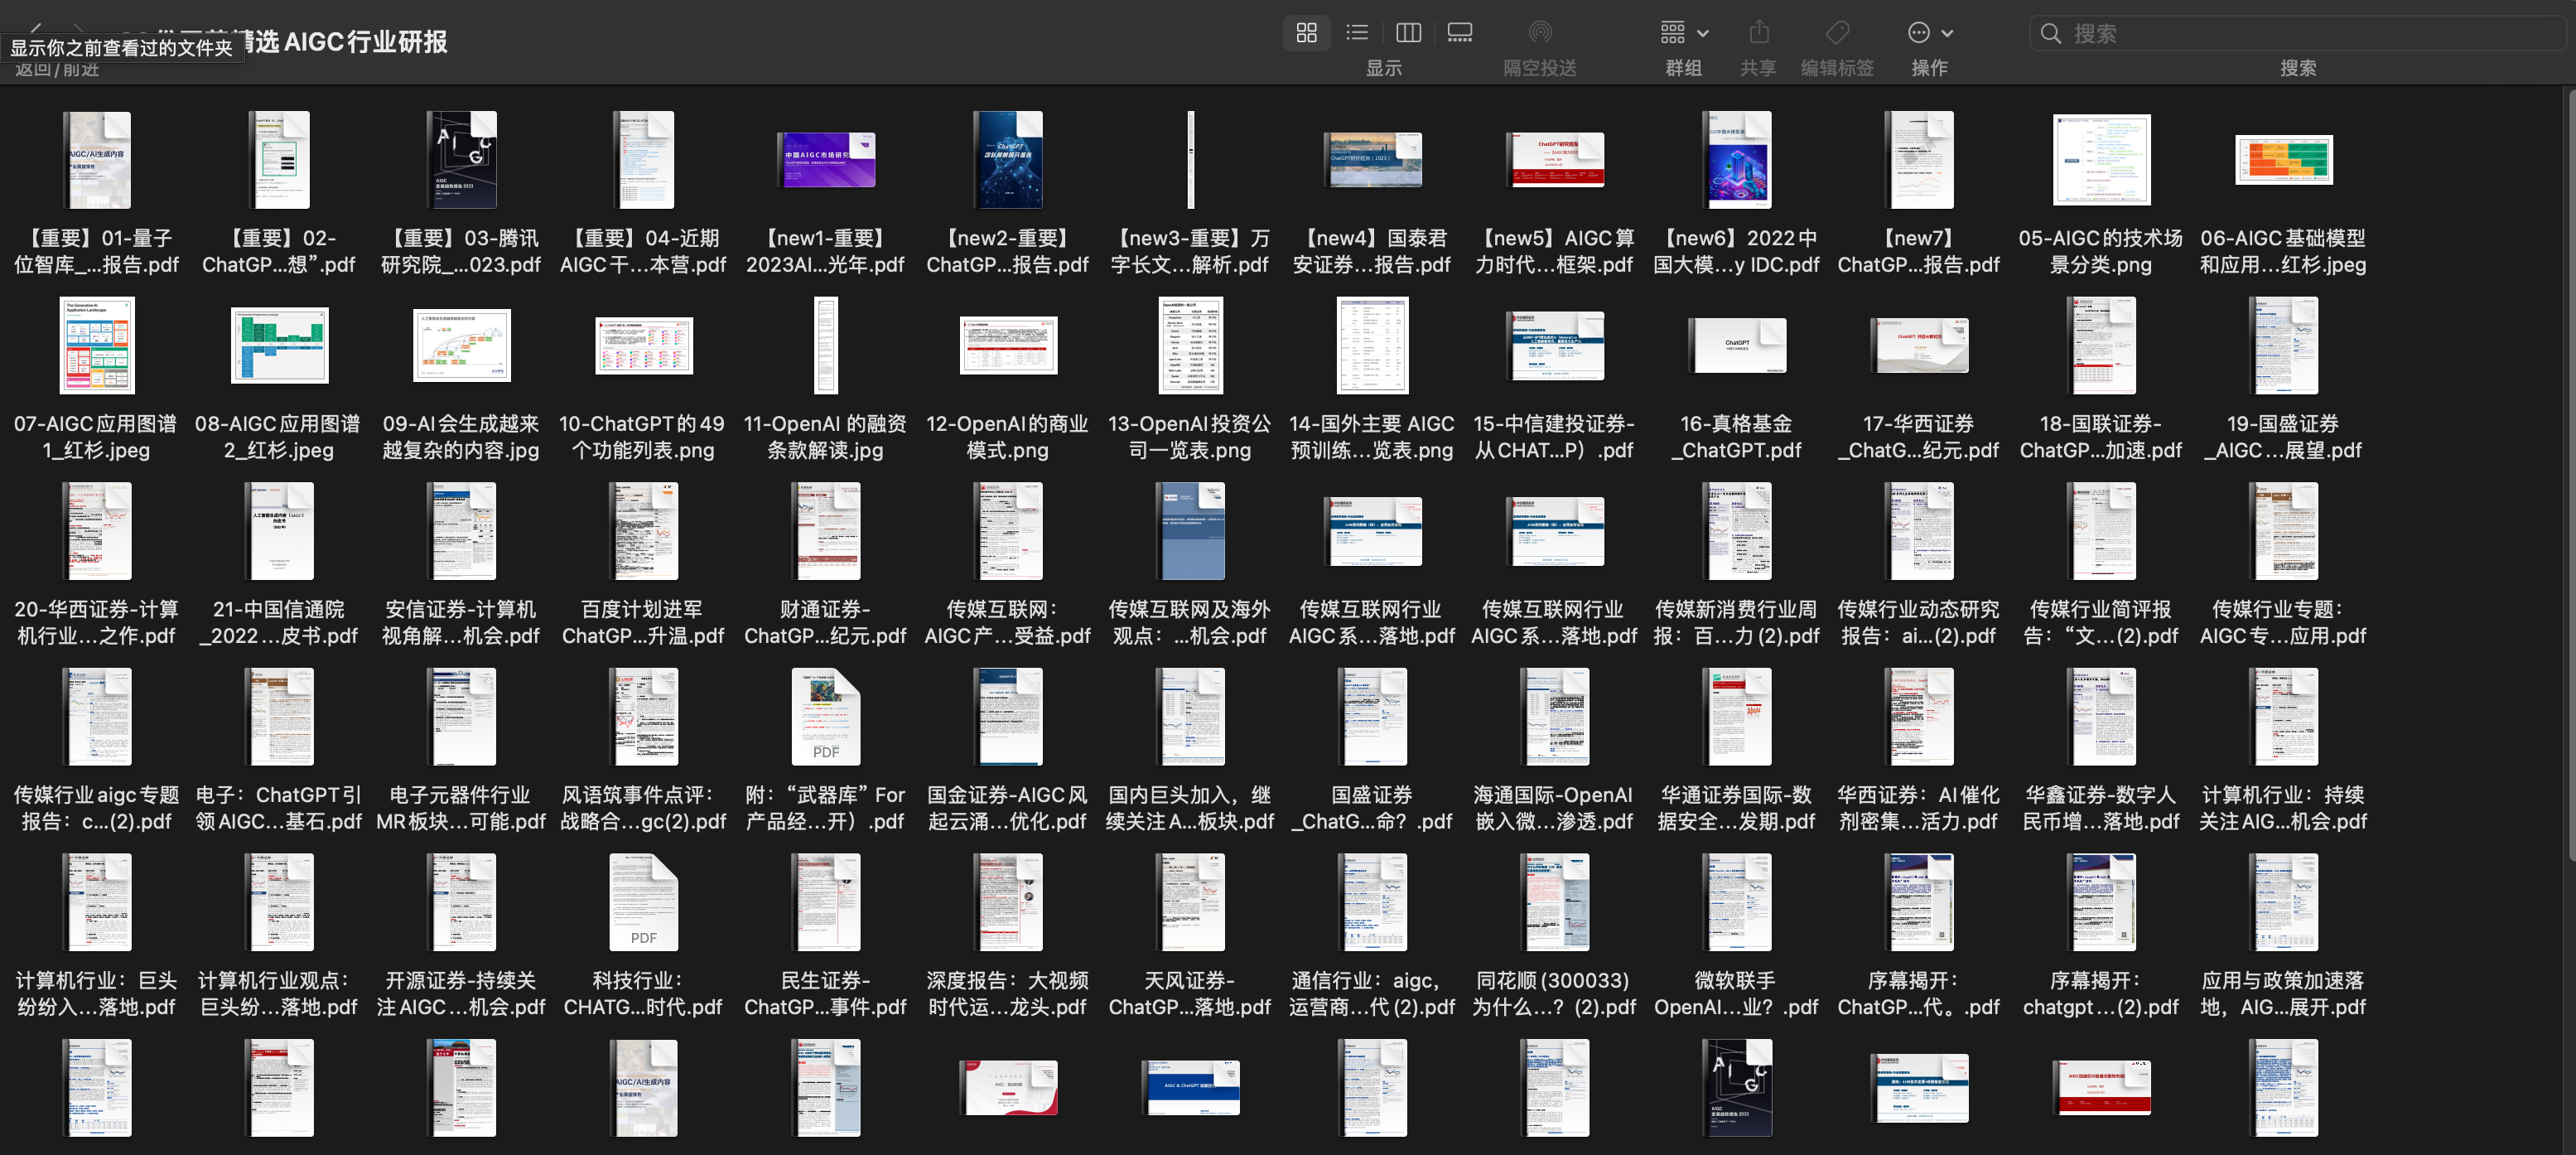Select 附：“武器库”For产品经…开 PDF
Viewport: 2576px width, 1155px height.
pyautogui.click(x=826, y=716)
